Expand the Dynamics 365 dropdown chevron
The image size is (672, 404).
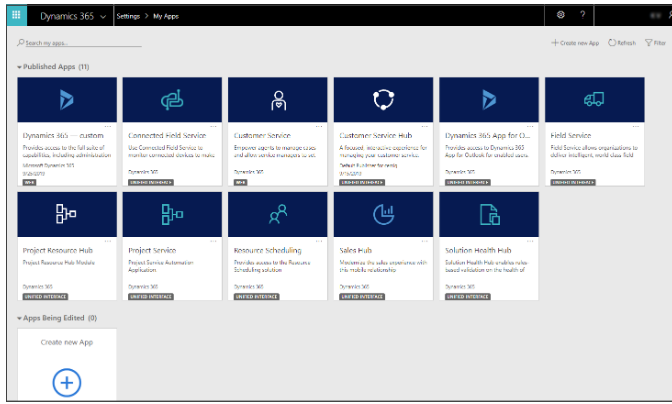pyautogui.click(x=103, y=17)
